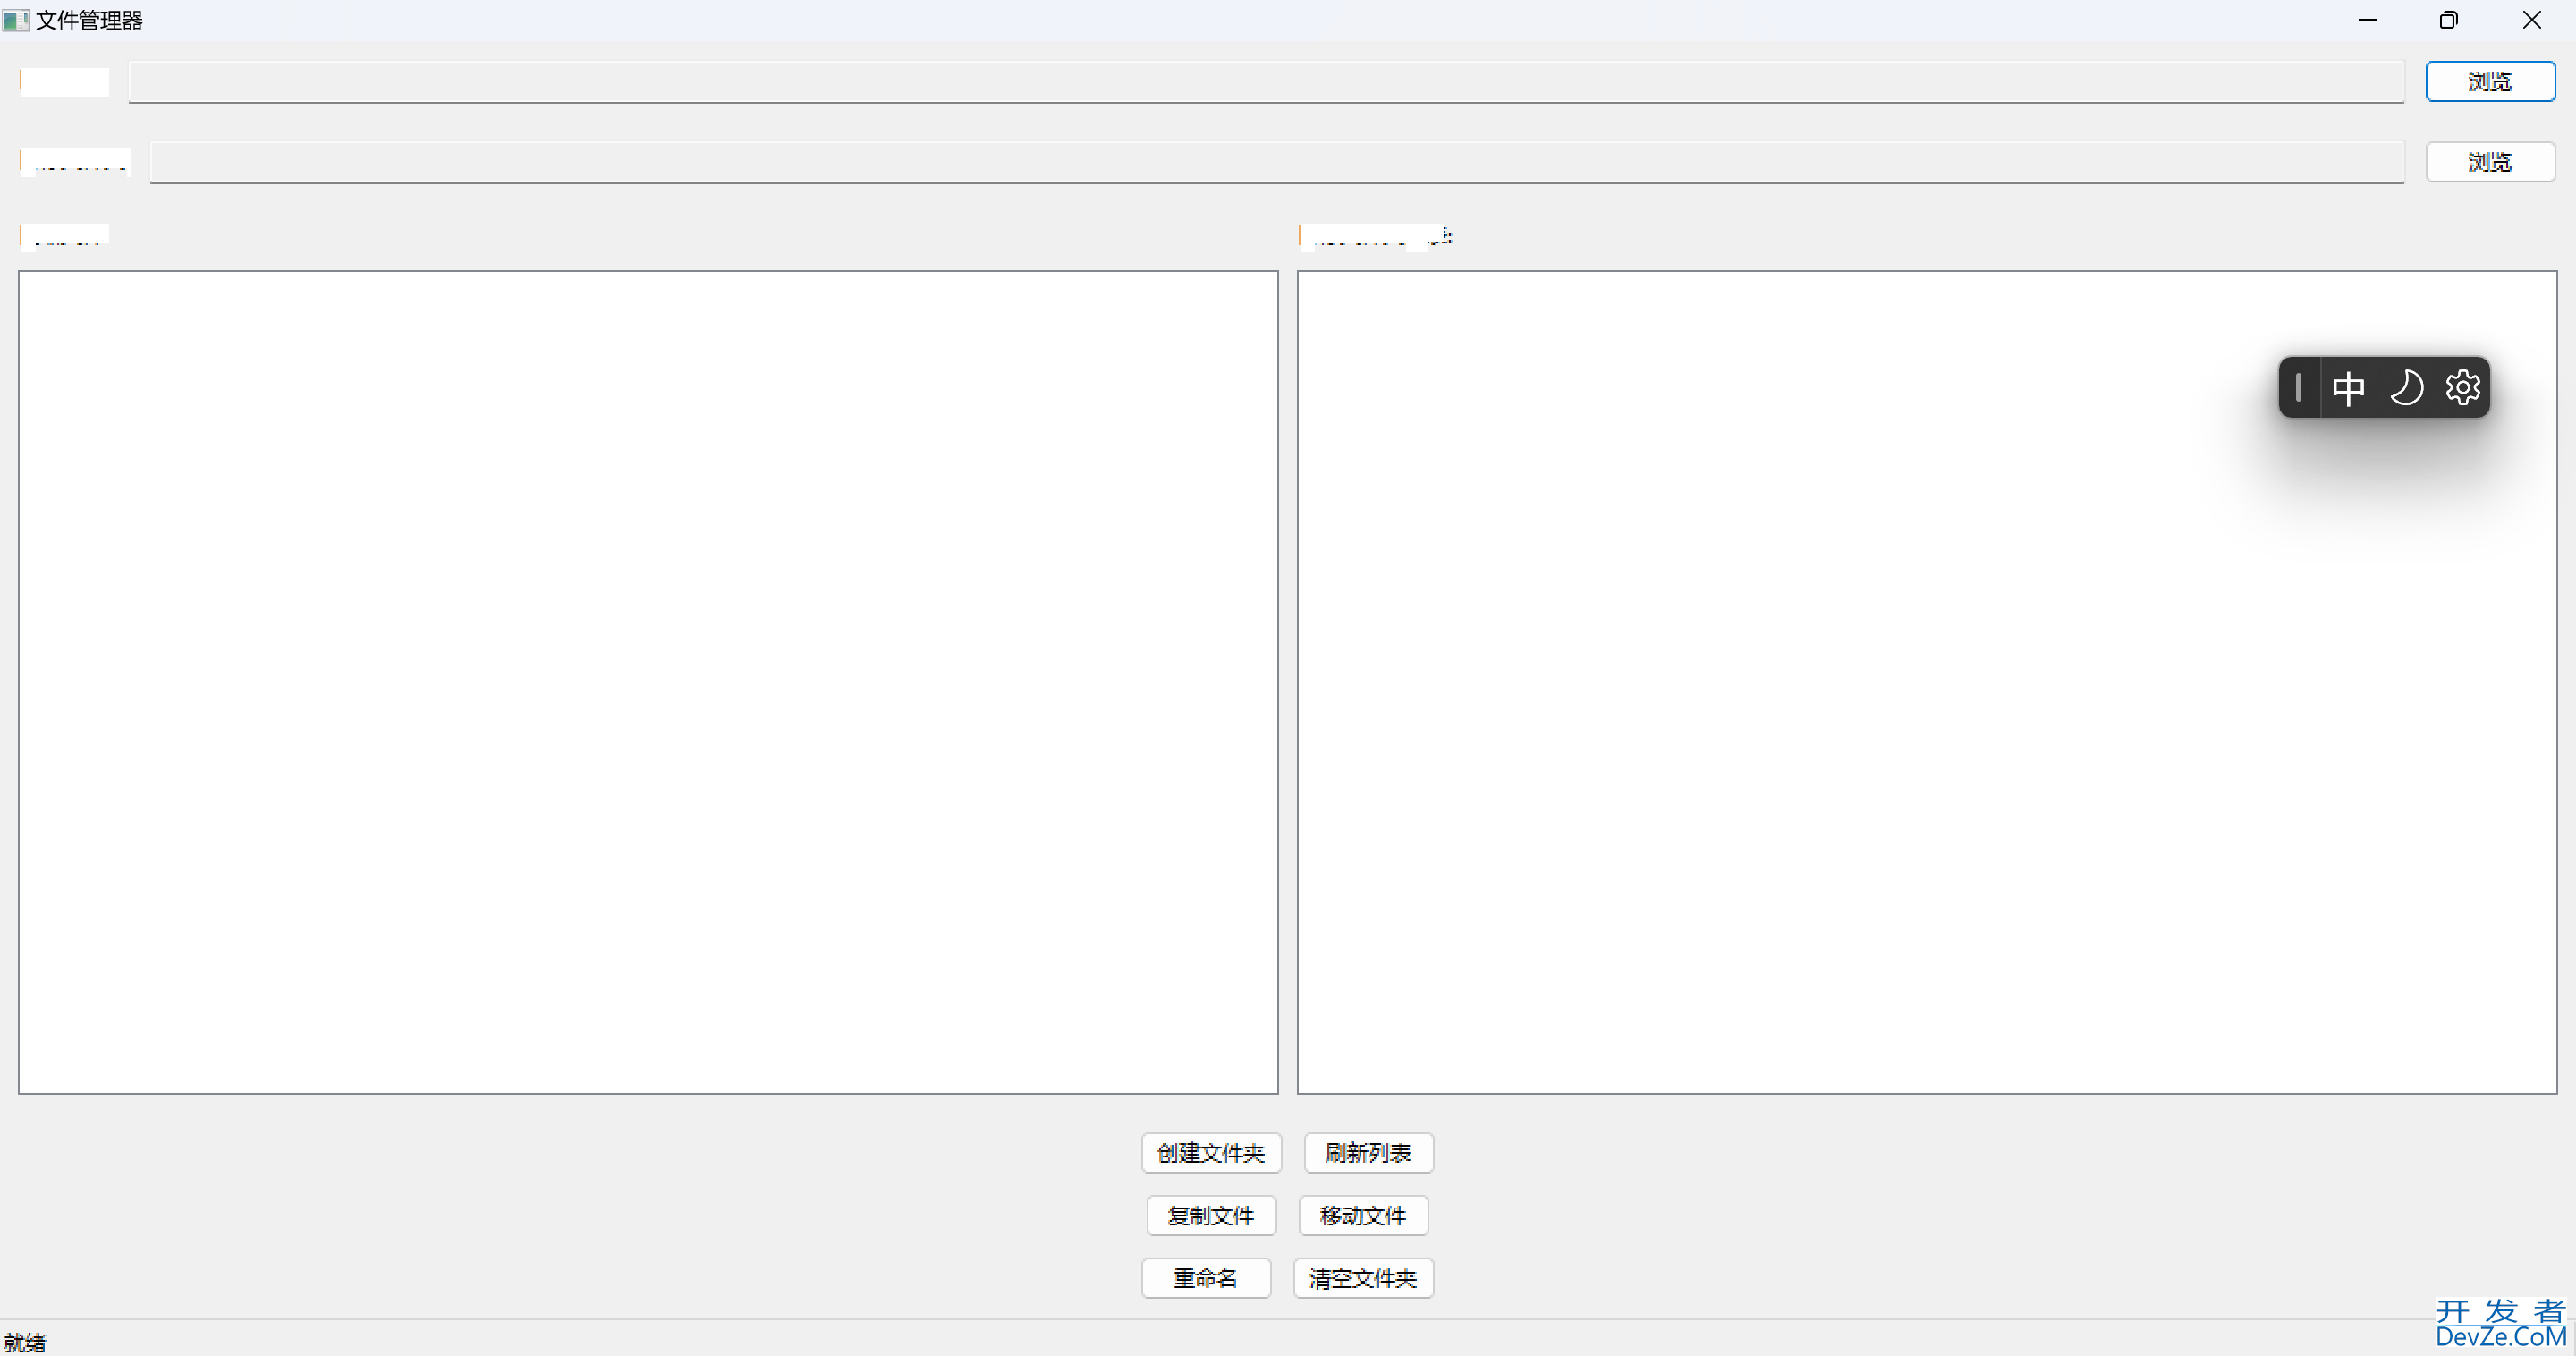This screenshot has height=1356, width=2576.
Task: Click the 创建文件夹 button
Action: 1210,1153
